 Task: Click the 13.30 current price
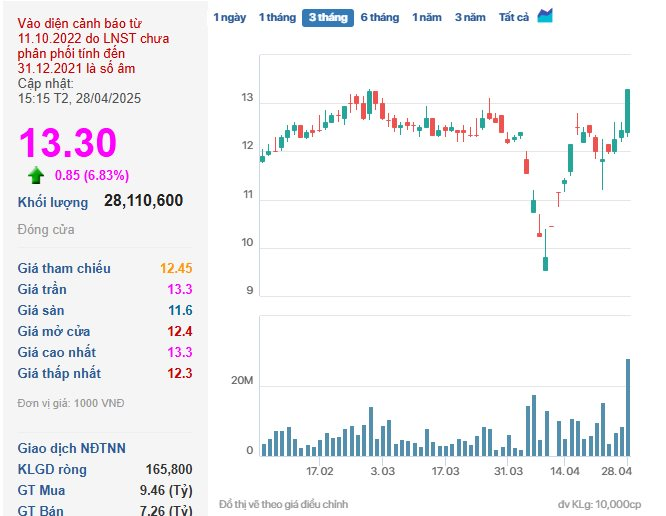pos(68,142)
